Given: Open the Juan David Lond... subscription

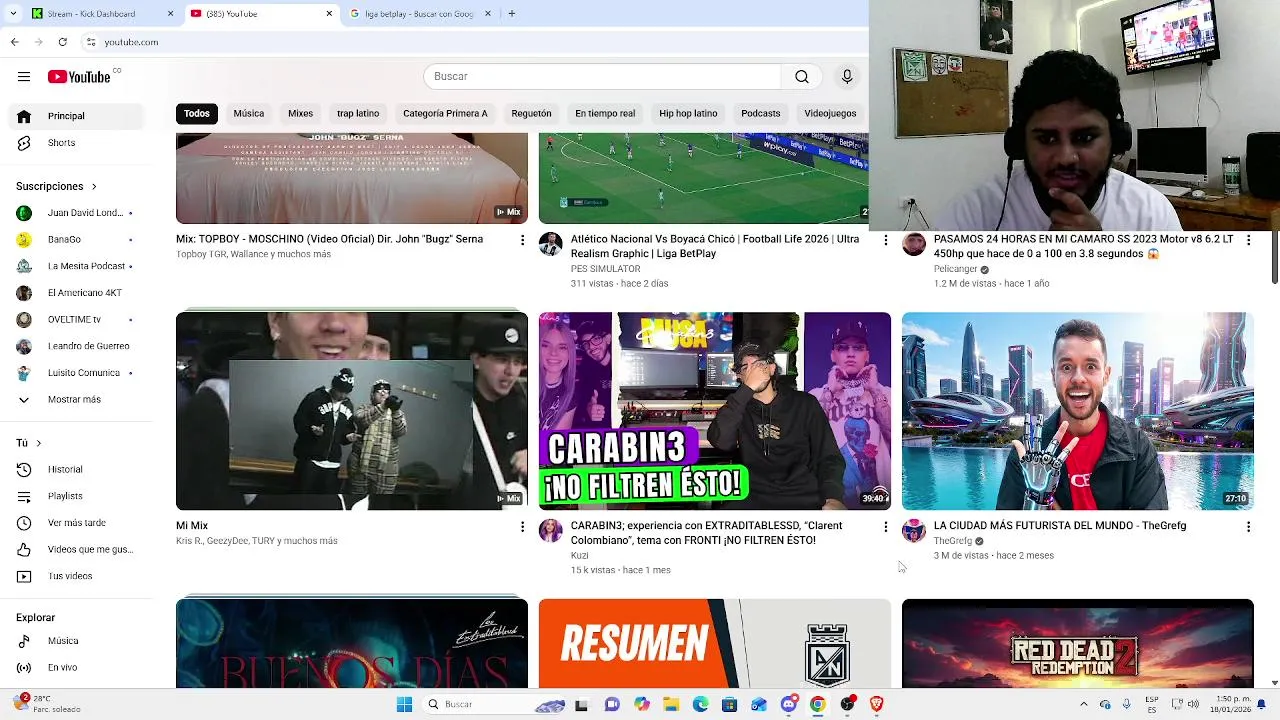Looking at the screenshot, I should [76, 213].
